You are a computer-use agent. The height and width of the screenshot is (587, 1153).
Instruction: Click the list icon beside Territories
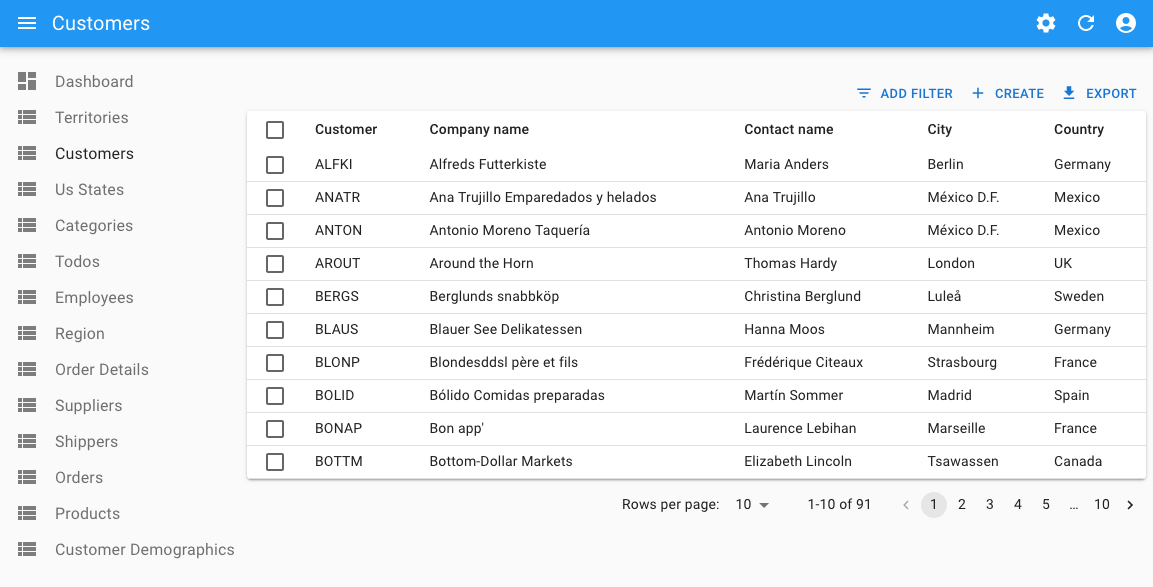point(27,118)
